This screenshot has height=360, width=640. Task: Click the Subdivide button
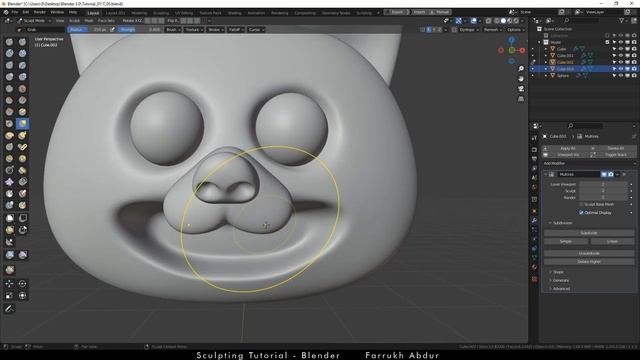click(589, 233)
